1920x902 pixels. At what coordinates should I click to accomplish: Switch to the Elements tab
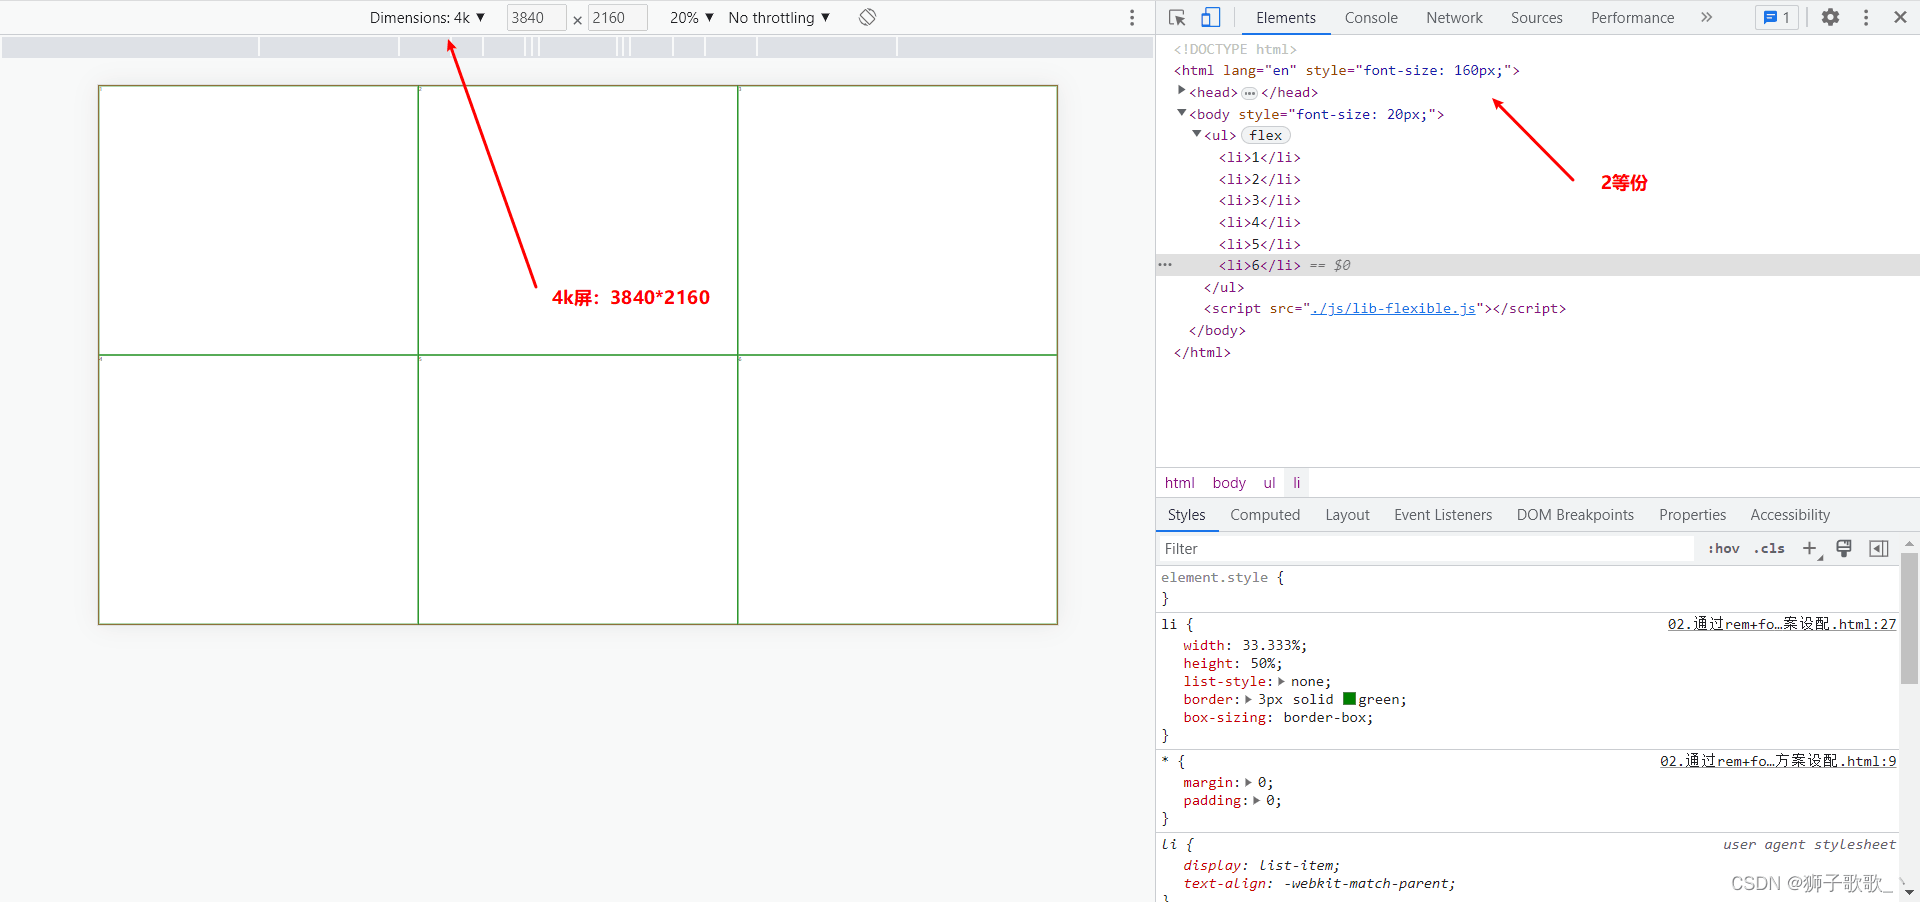pyautogui.click(x=1286, y=17)
